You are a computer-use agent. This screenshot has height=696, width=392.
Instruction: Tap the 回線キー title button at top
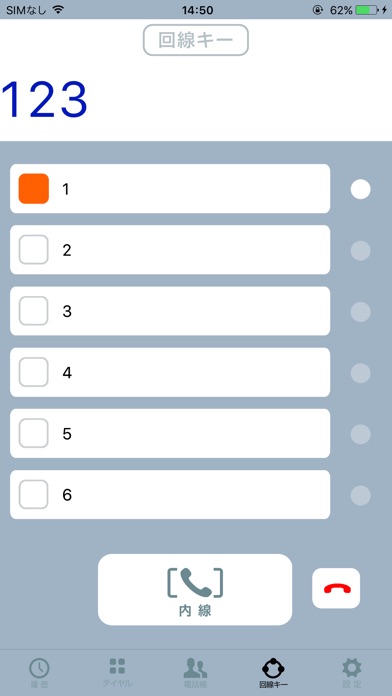pyautogui.click(x=195, y=40)
